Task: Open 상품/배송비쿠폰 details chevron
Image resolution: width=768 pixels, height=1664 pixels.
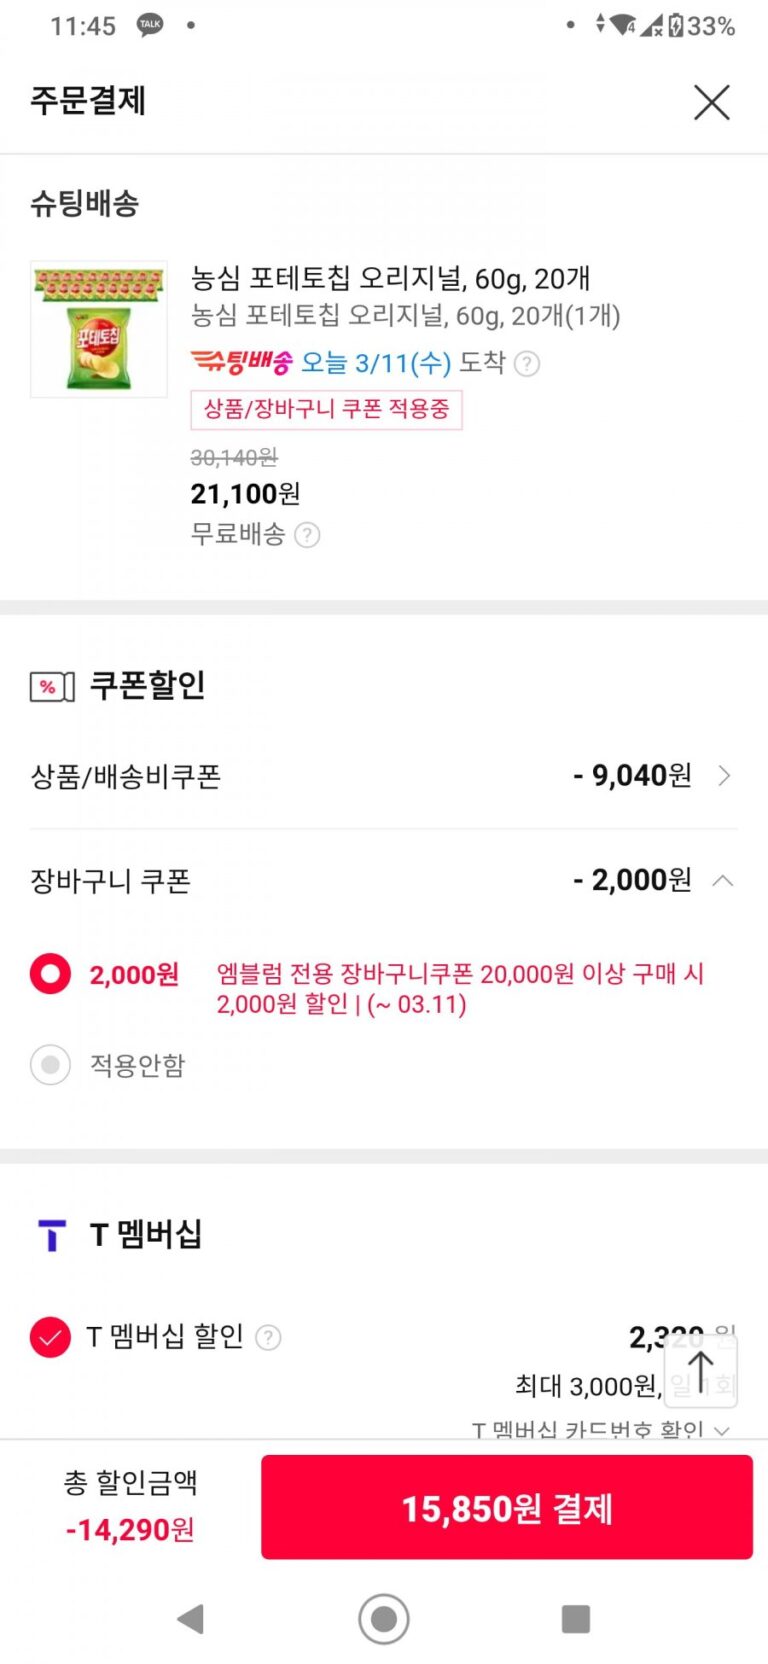Action: click(725, 776)
